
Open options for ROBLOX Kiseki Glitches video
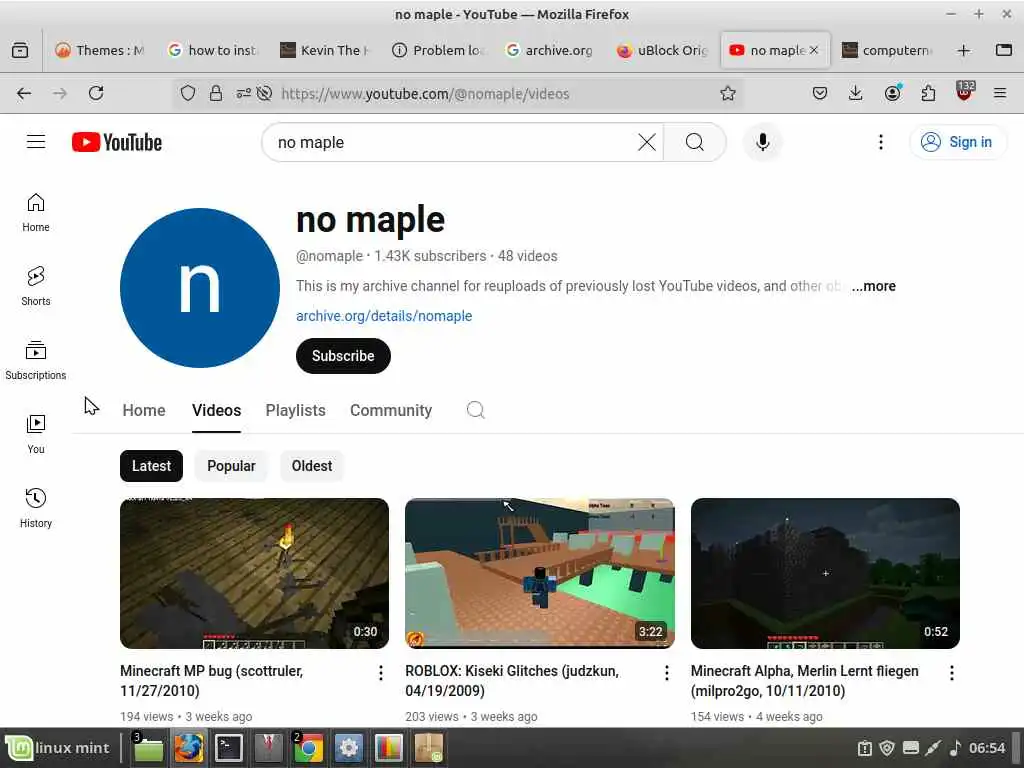point(666,673)
